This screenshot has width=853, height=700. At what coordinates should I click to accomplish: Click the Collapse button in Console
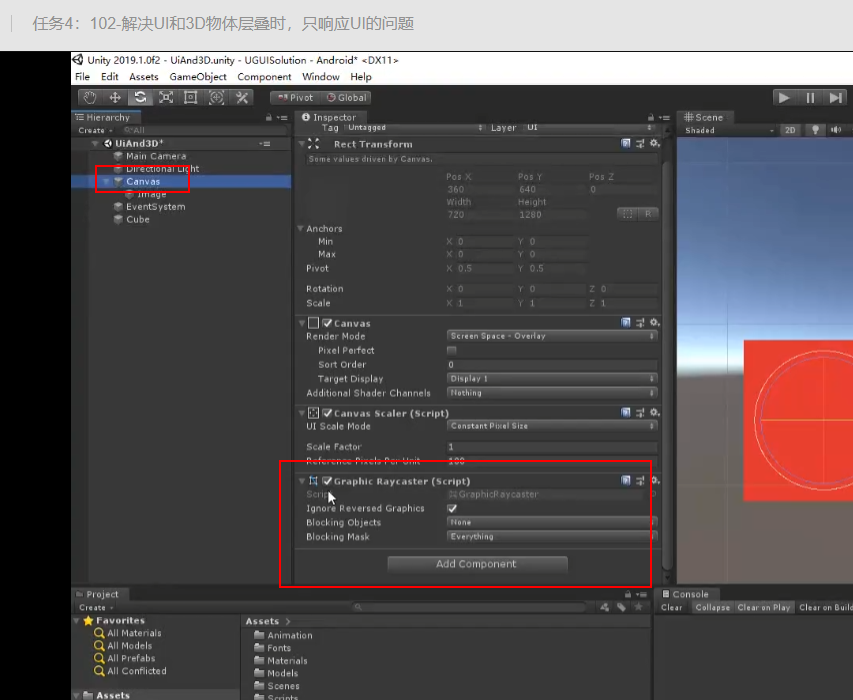tap(713, 608)
